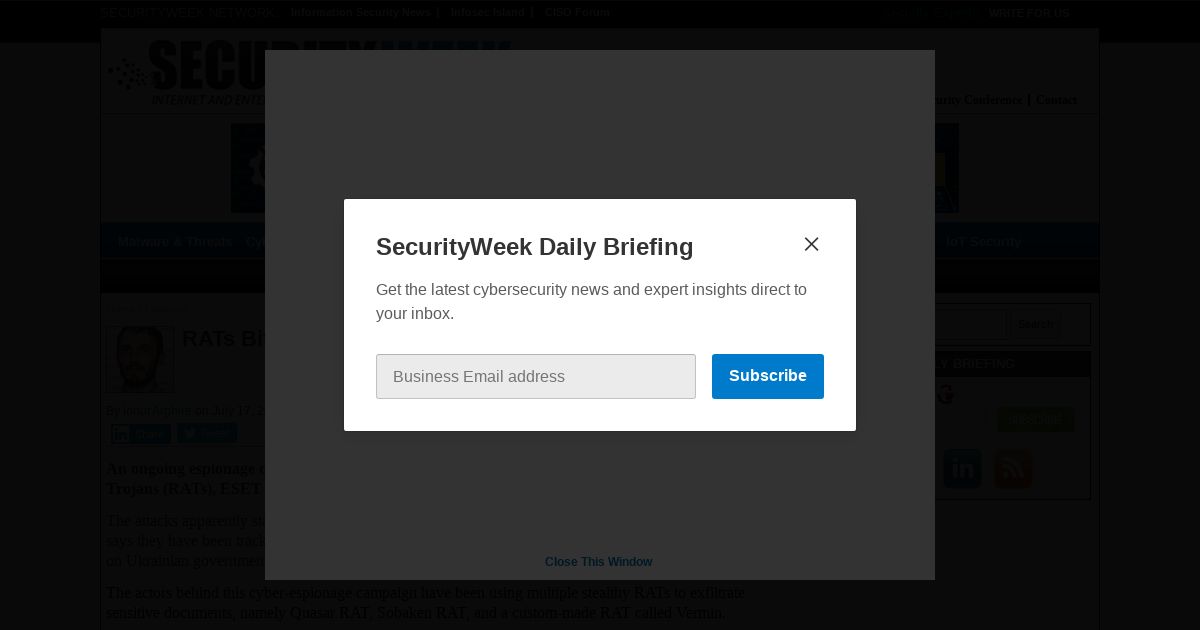
Task: Share article via LinkedIn Share button
Action: [141, 434]
